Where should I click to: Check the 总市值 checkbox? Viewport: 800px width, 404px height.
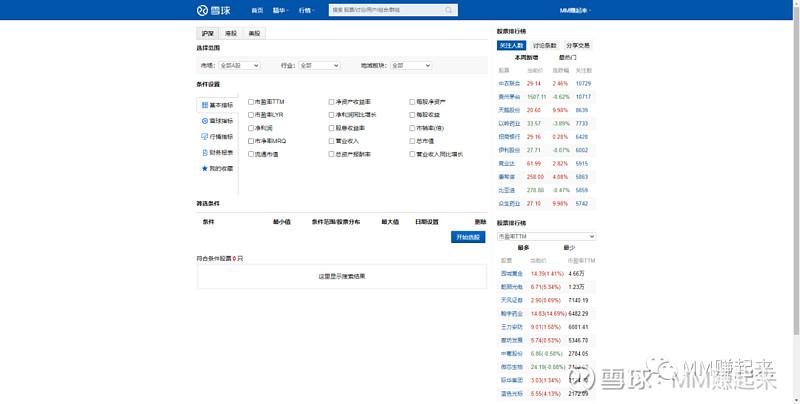(x=412, y=141)
